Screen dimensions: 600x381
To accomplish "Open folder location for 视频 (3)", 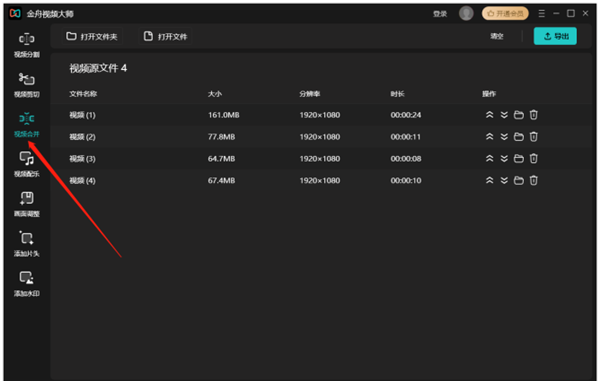I will point(518,158).
